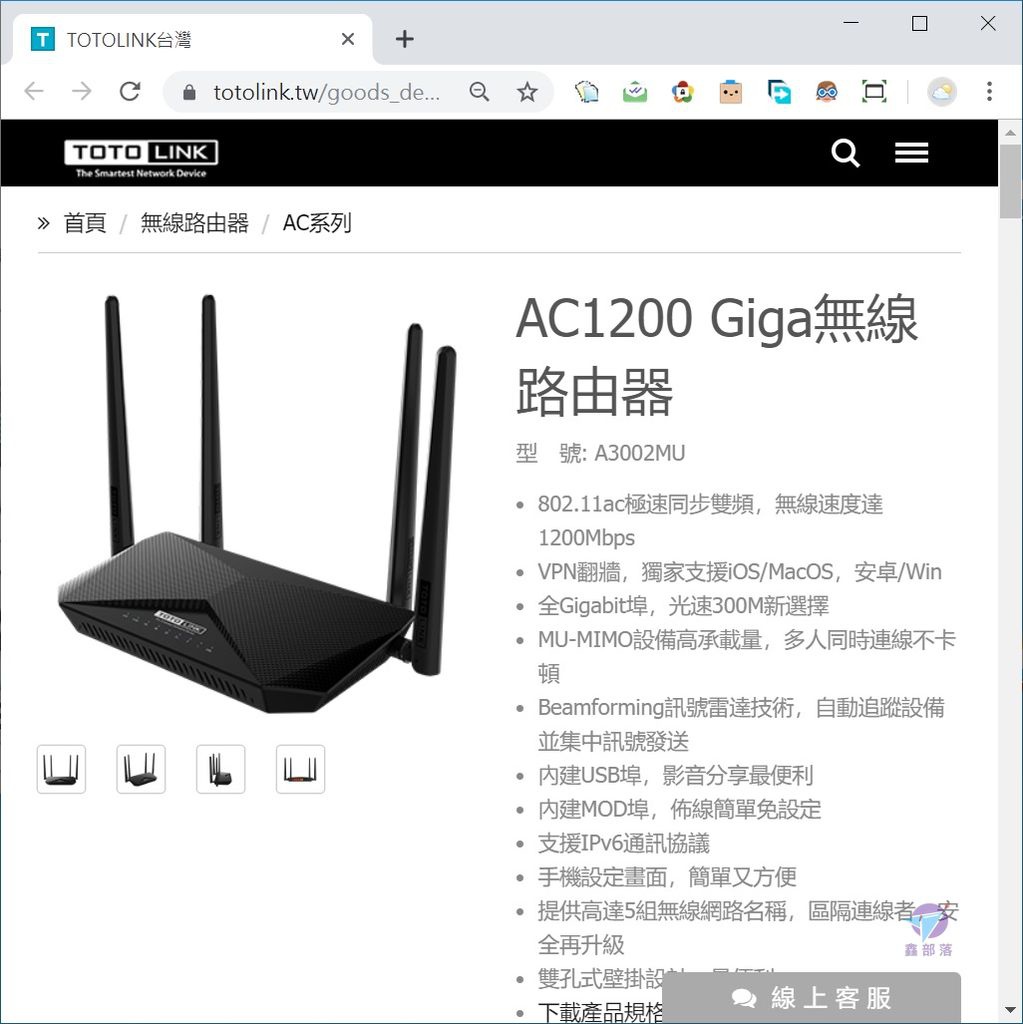Viewport: 1023px width, 1024px height.
Task: Click the brown box face extension icon
Action: [730, 92]
